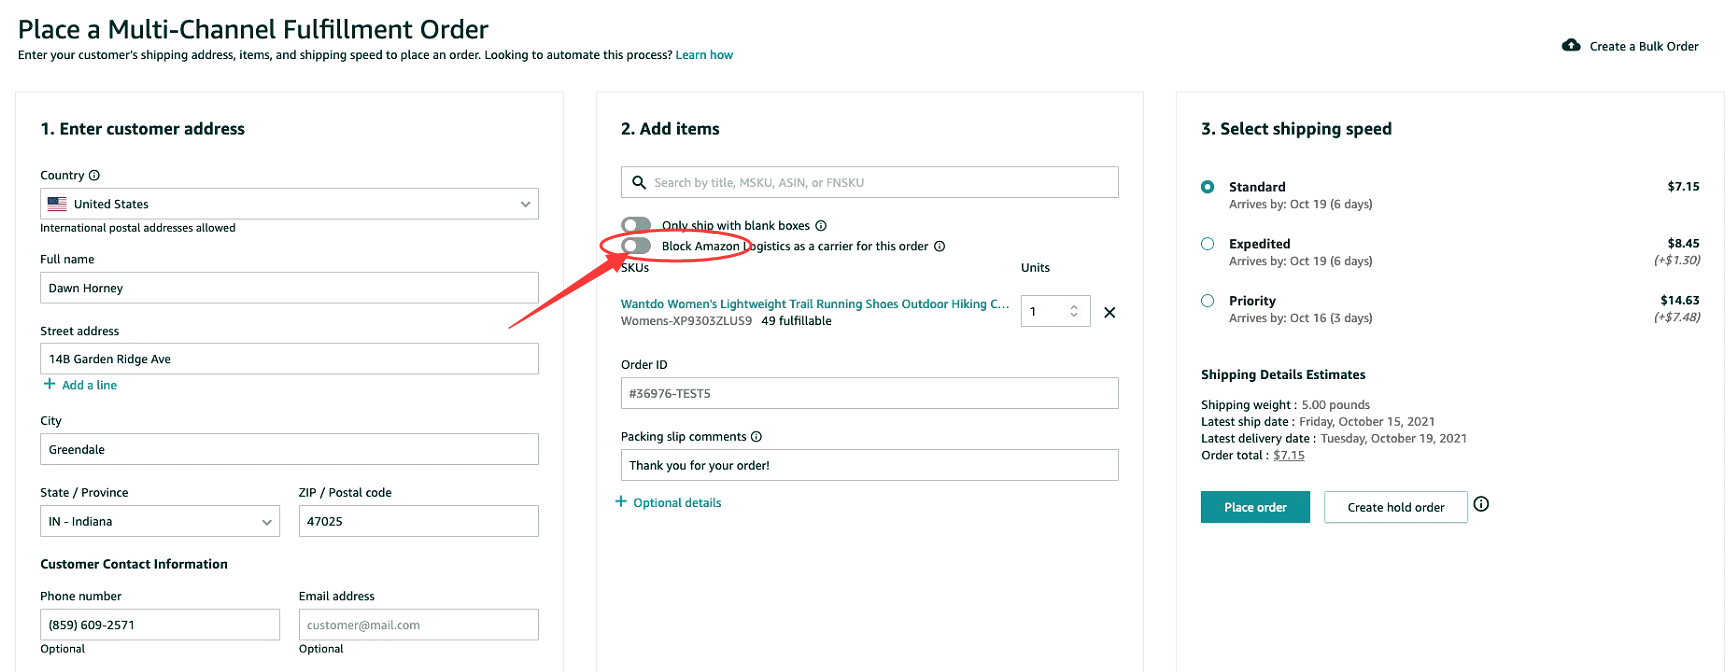Click the Block Amazon Logistics info icon
Image resolution: width=1736 pixels, height=672 pixels.
click(x=939, y=246)
